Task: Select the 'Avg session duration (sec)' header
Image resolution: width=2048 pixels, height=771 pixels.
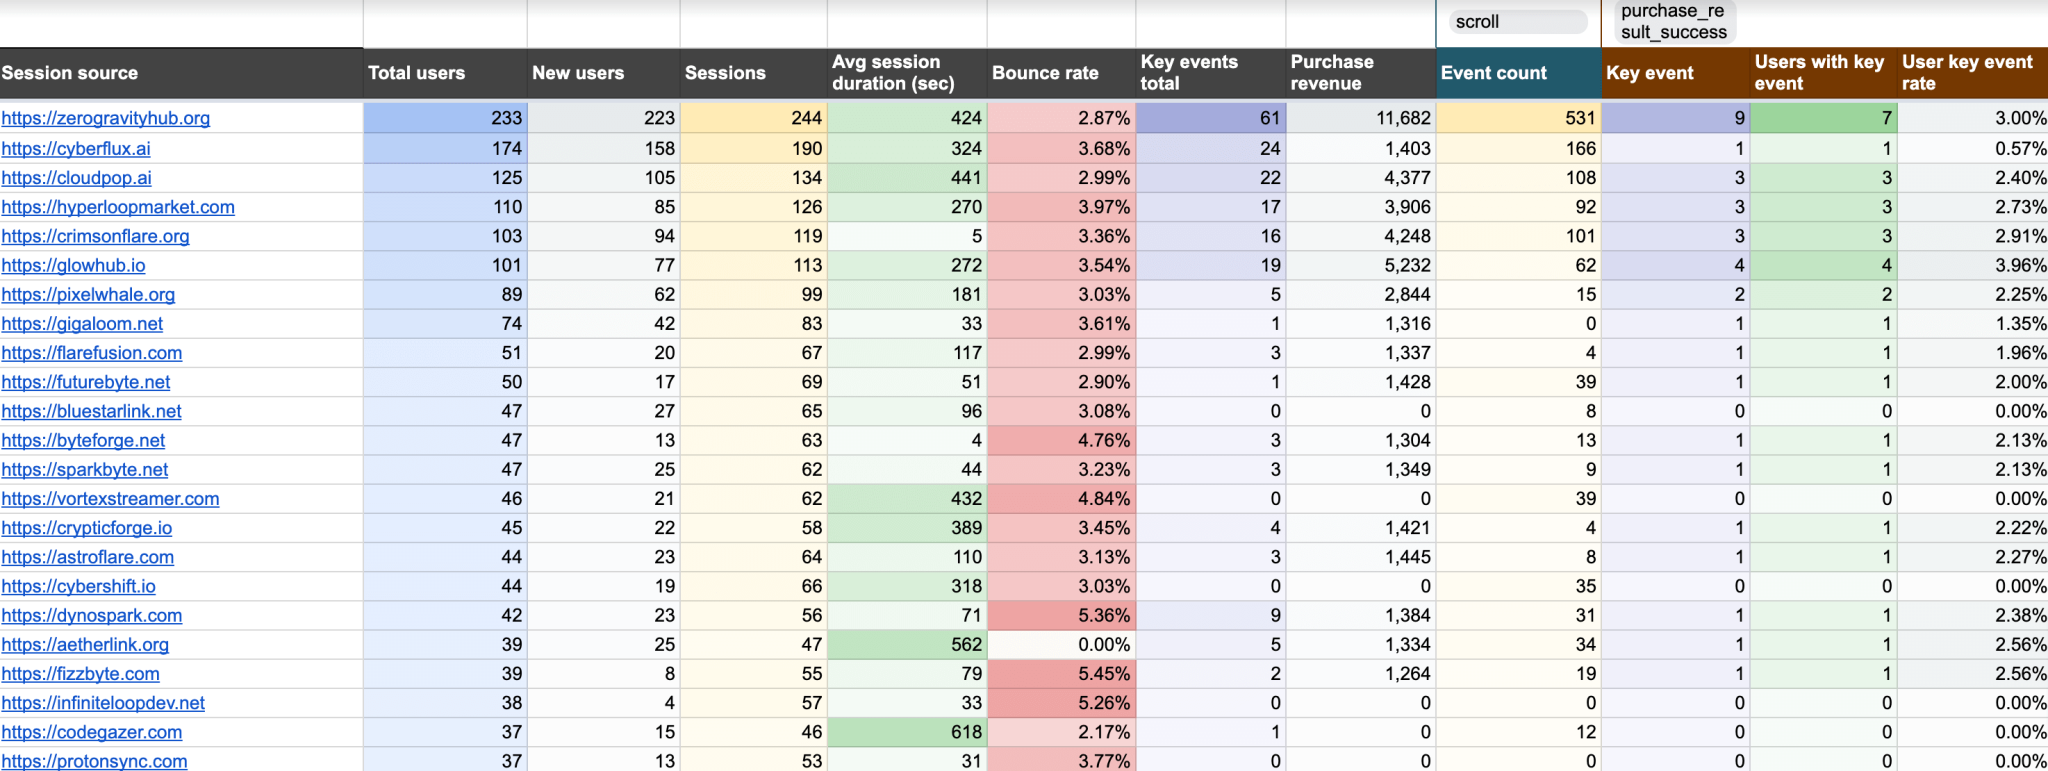Action: 906,73
